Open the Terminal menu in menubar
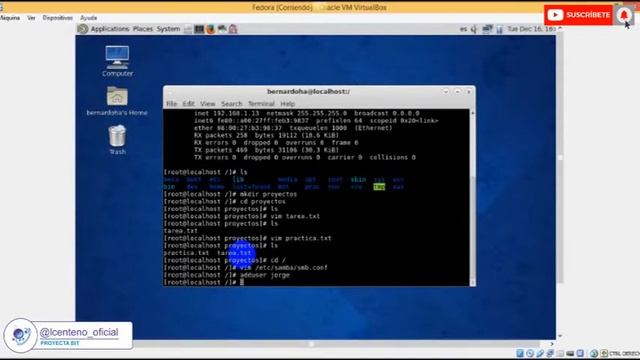This screenshot has width=640, height=360. [x=261, y=104]
